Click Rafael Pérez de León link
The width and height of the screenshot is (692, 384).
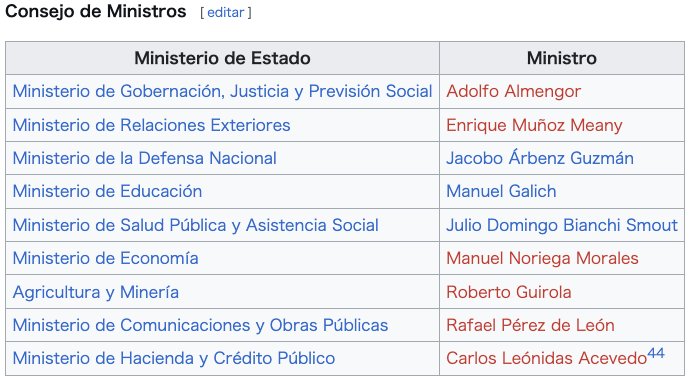530,325
